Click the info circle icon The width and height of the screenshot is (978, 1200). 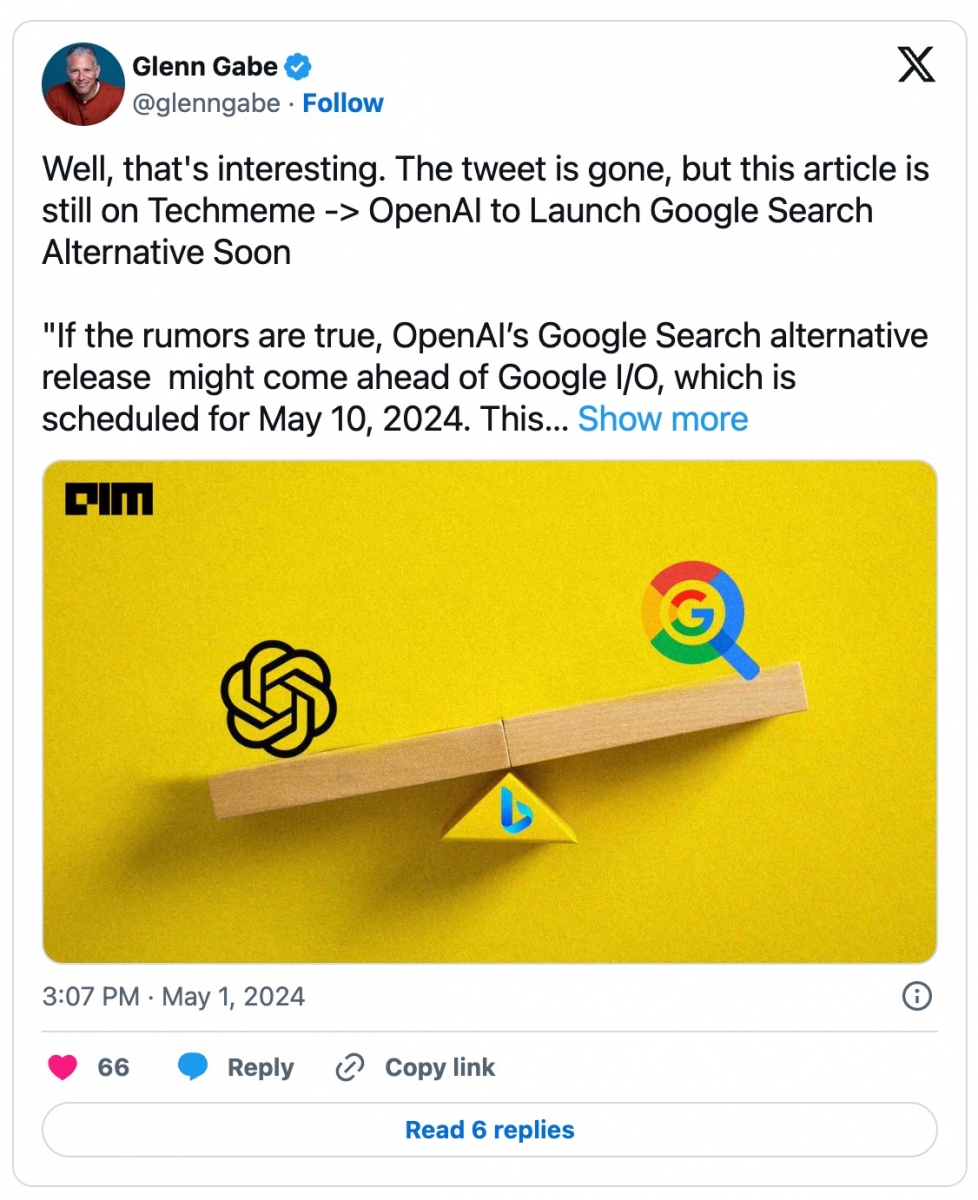(917, 996)
